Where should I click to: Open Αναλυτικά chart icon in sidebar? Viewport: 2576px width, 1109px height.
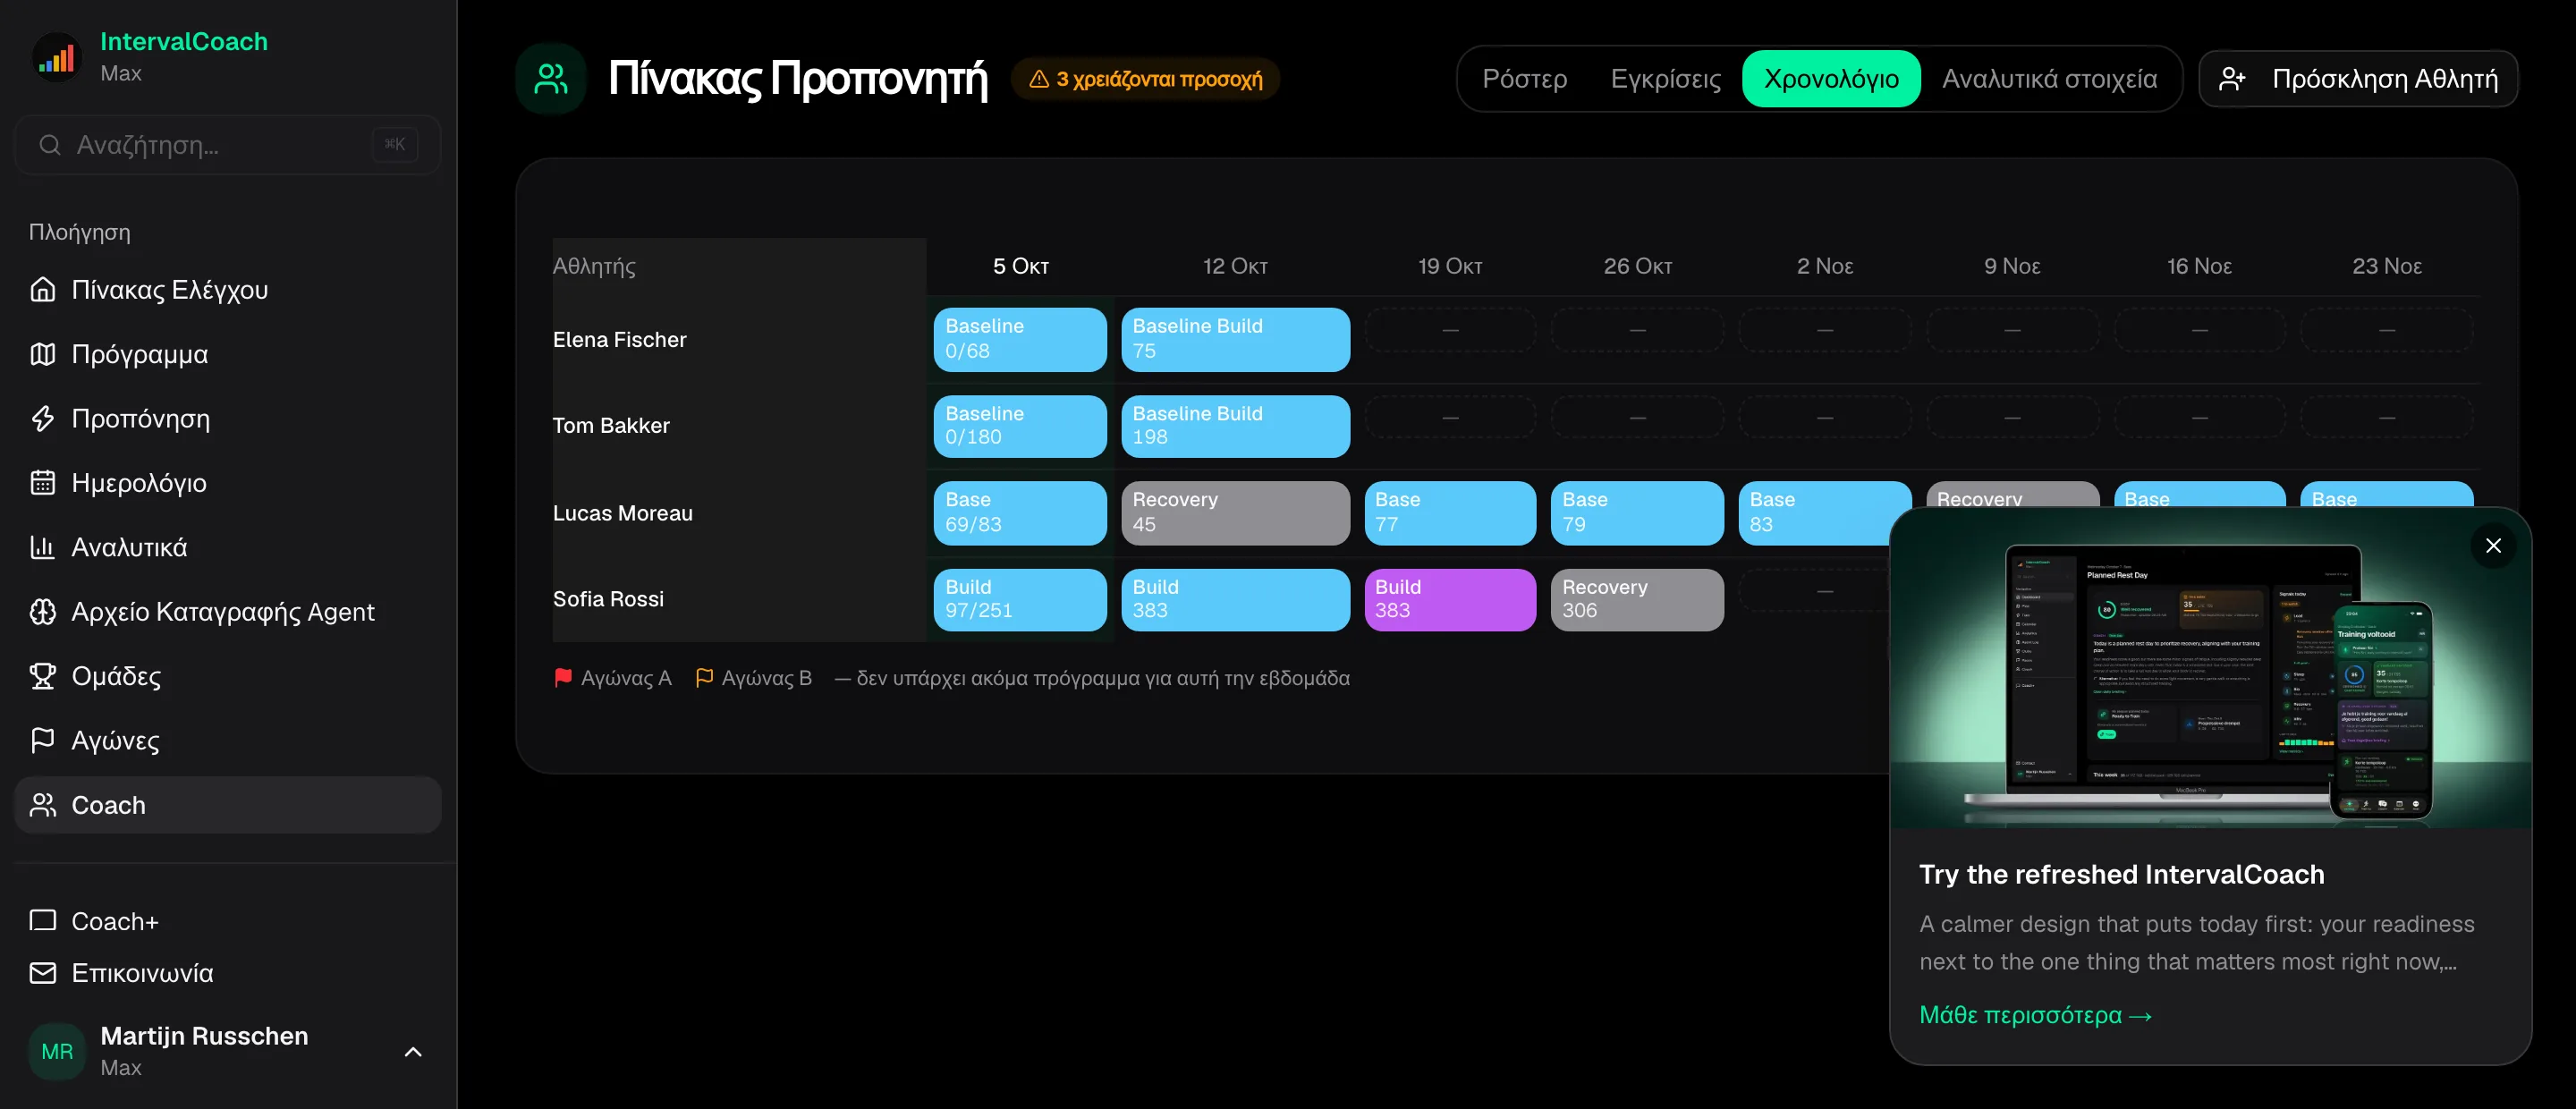point(42,547)
